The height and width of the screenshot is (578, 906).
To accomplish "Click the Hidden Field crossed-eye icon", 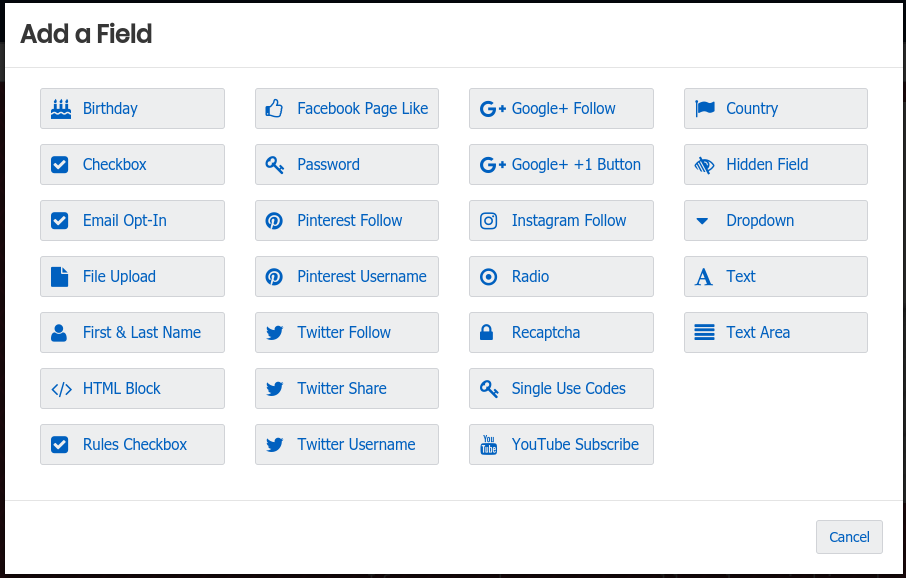I will click(704, 165).
